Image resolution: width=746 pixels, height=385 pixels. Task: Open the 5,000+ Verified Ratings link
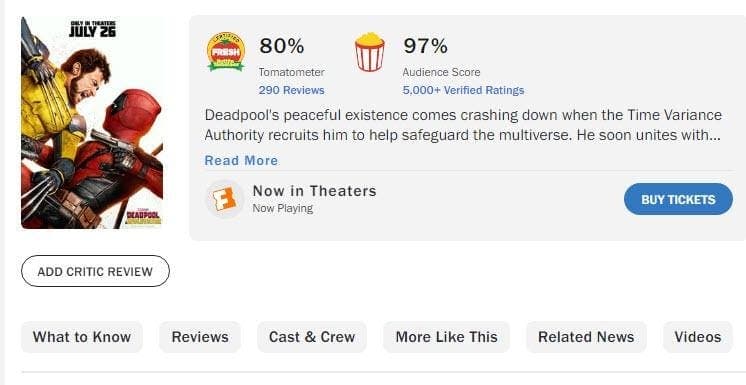[463, 90]
